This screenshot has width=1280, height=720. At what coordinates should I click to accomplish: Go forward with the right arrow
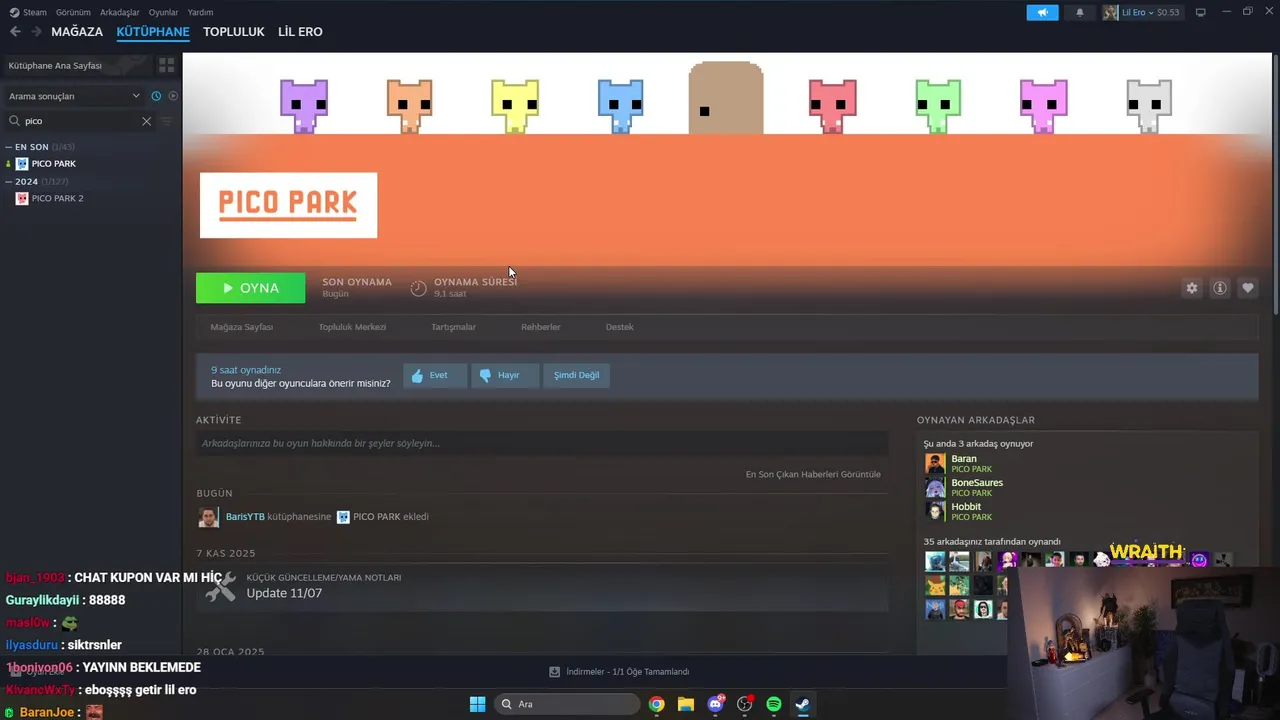point(37,32)
